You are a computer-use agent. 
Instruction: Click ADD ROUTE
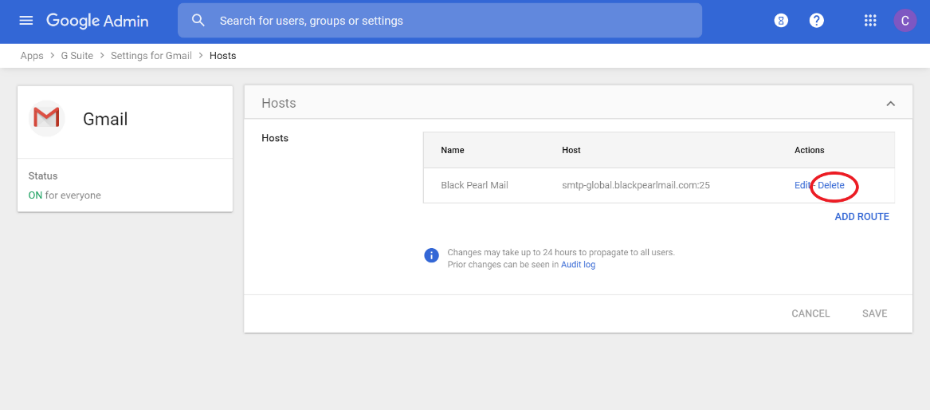tap(862, 217)
